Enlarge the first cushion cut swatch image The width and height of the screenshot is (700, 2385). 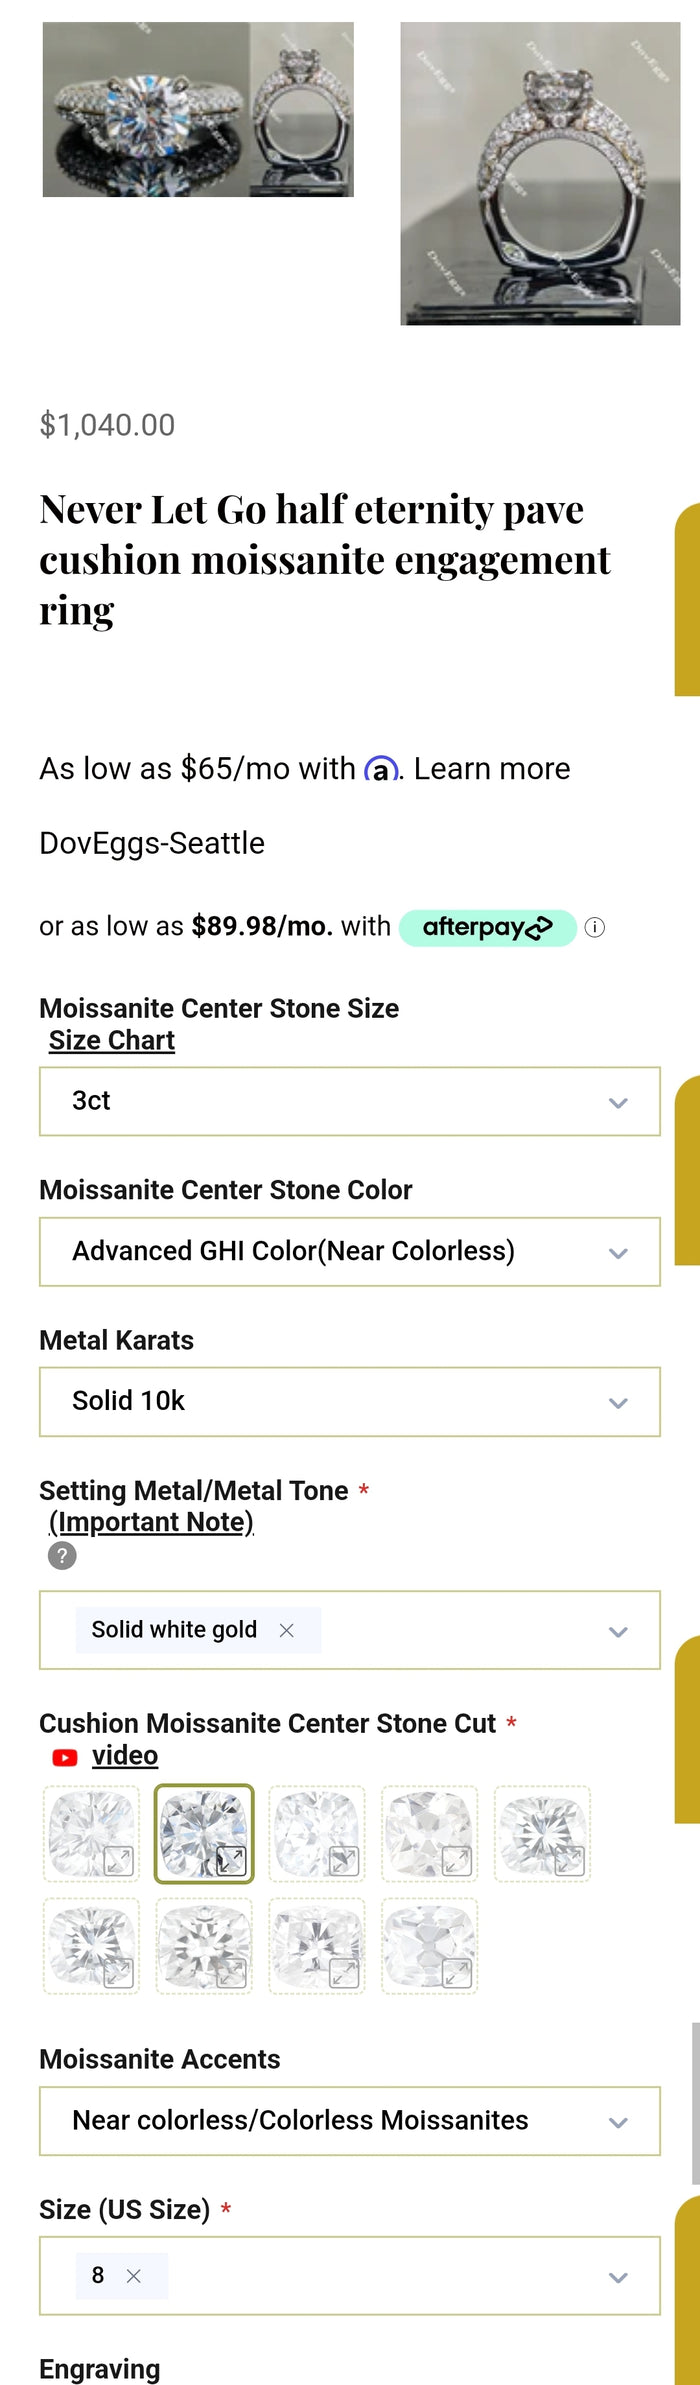click(x=119, y=1860)
